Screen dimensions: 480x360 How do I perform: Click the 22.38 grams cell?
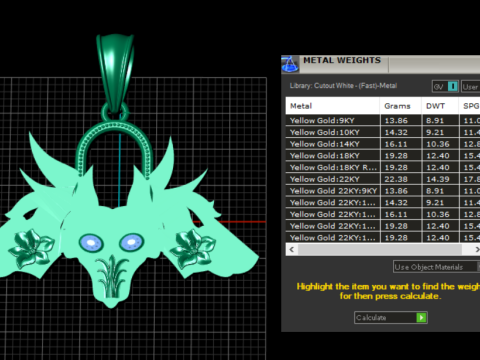click(x=400, y=179)
